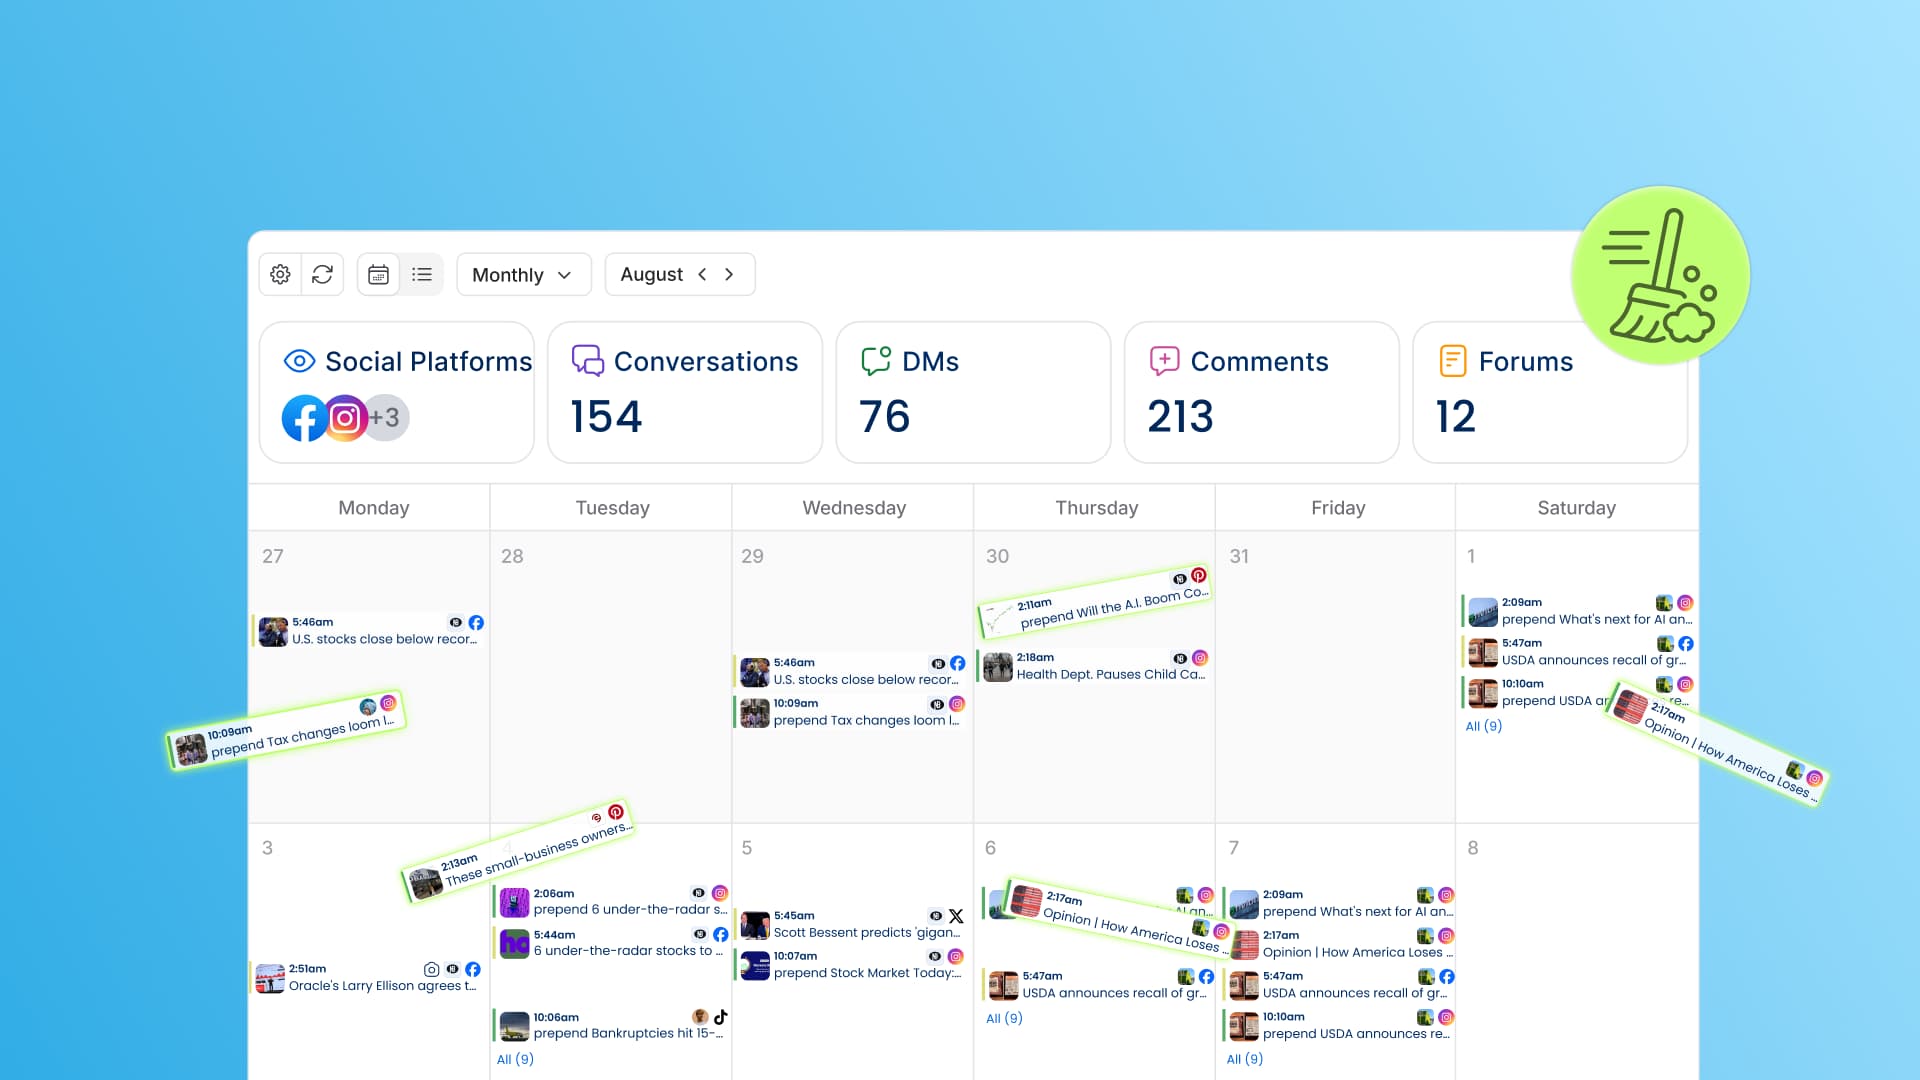Viewport: 1920px width, 1080px height.
Task: Go to the previous month with the left chevron
Action: (x=702, y=274)
